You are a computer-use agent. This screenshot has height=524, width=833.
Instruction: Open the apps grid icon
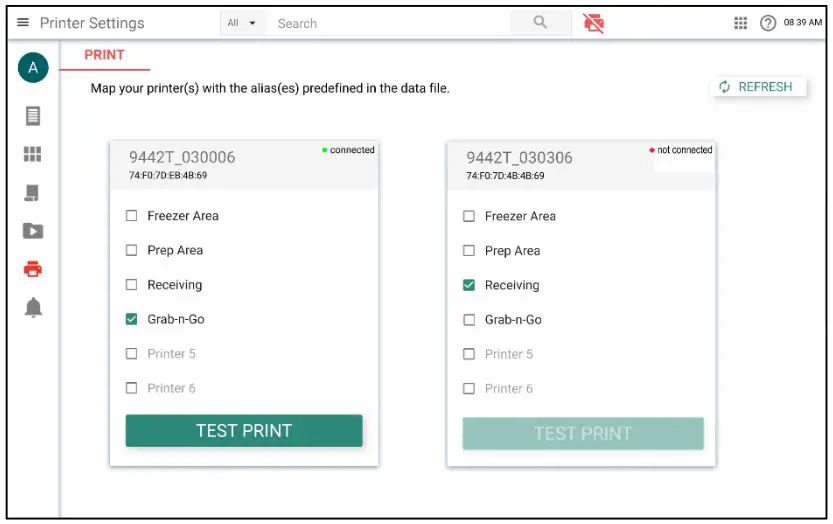coord(741,23)
